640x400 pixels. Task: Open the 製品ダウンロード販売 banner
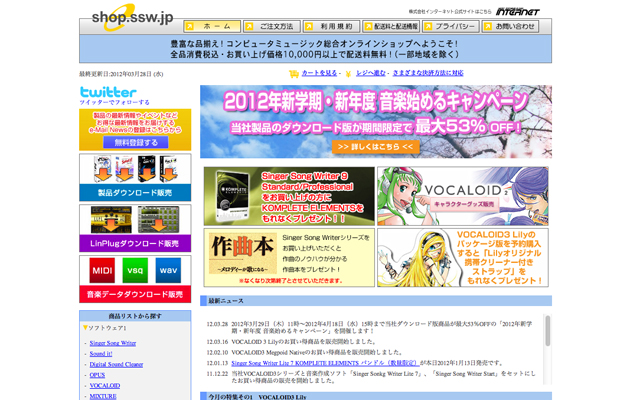click(x=135, y=178)
